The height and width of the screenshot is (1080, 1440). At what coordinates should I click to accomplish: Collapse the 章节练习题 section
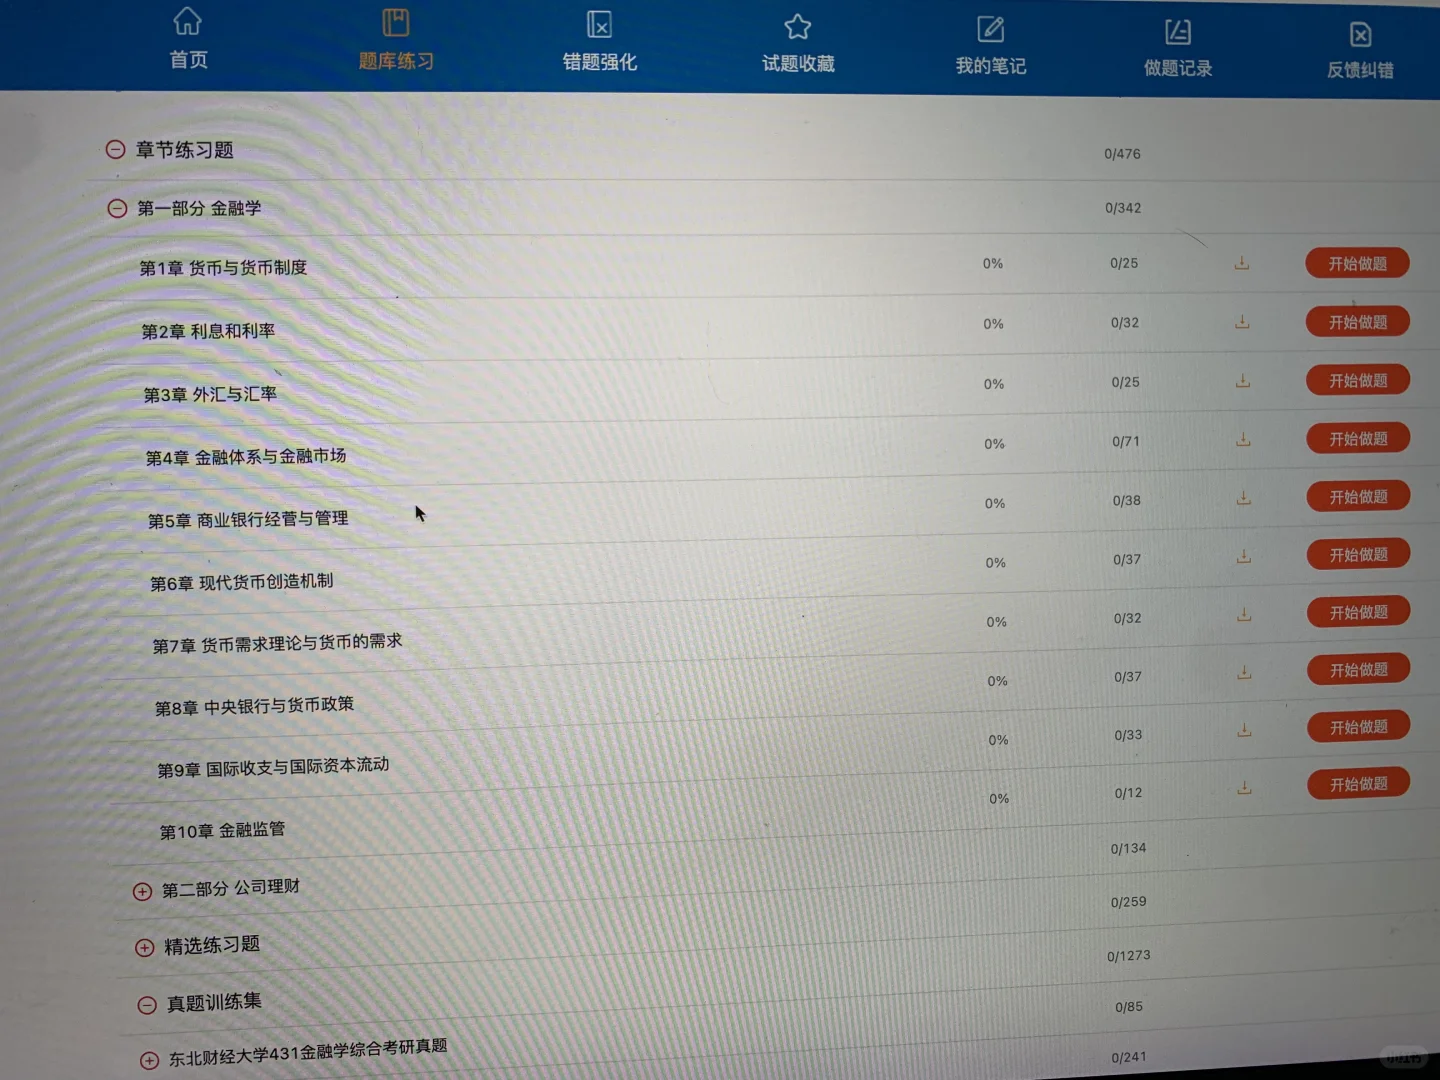click(115, 149)
